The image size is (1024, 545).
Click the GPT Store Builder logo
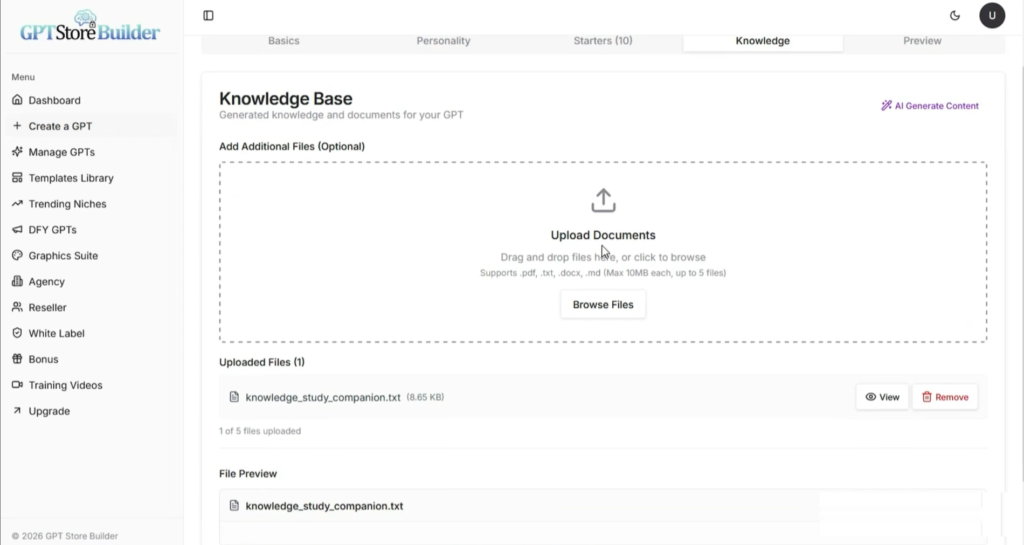click(90, 27)
